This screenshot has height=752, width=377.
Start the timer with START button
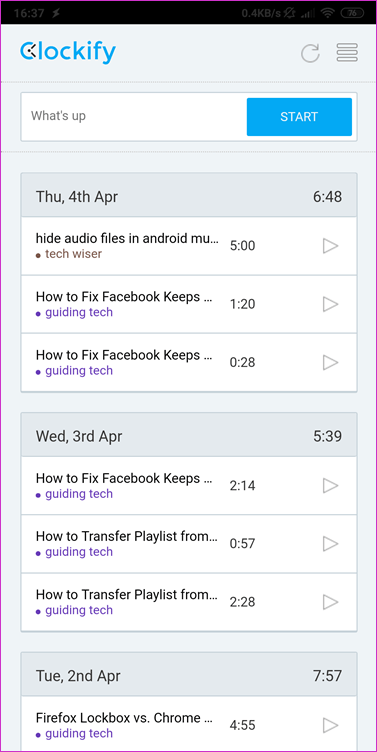pos(299,117)
